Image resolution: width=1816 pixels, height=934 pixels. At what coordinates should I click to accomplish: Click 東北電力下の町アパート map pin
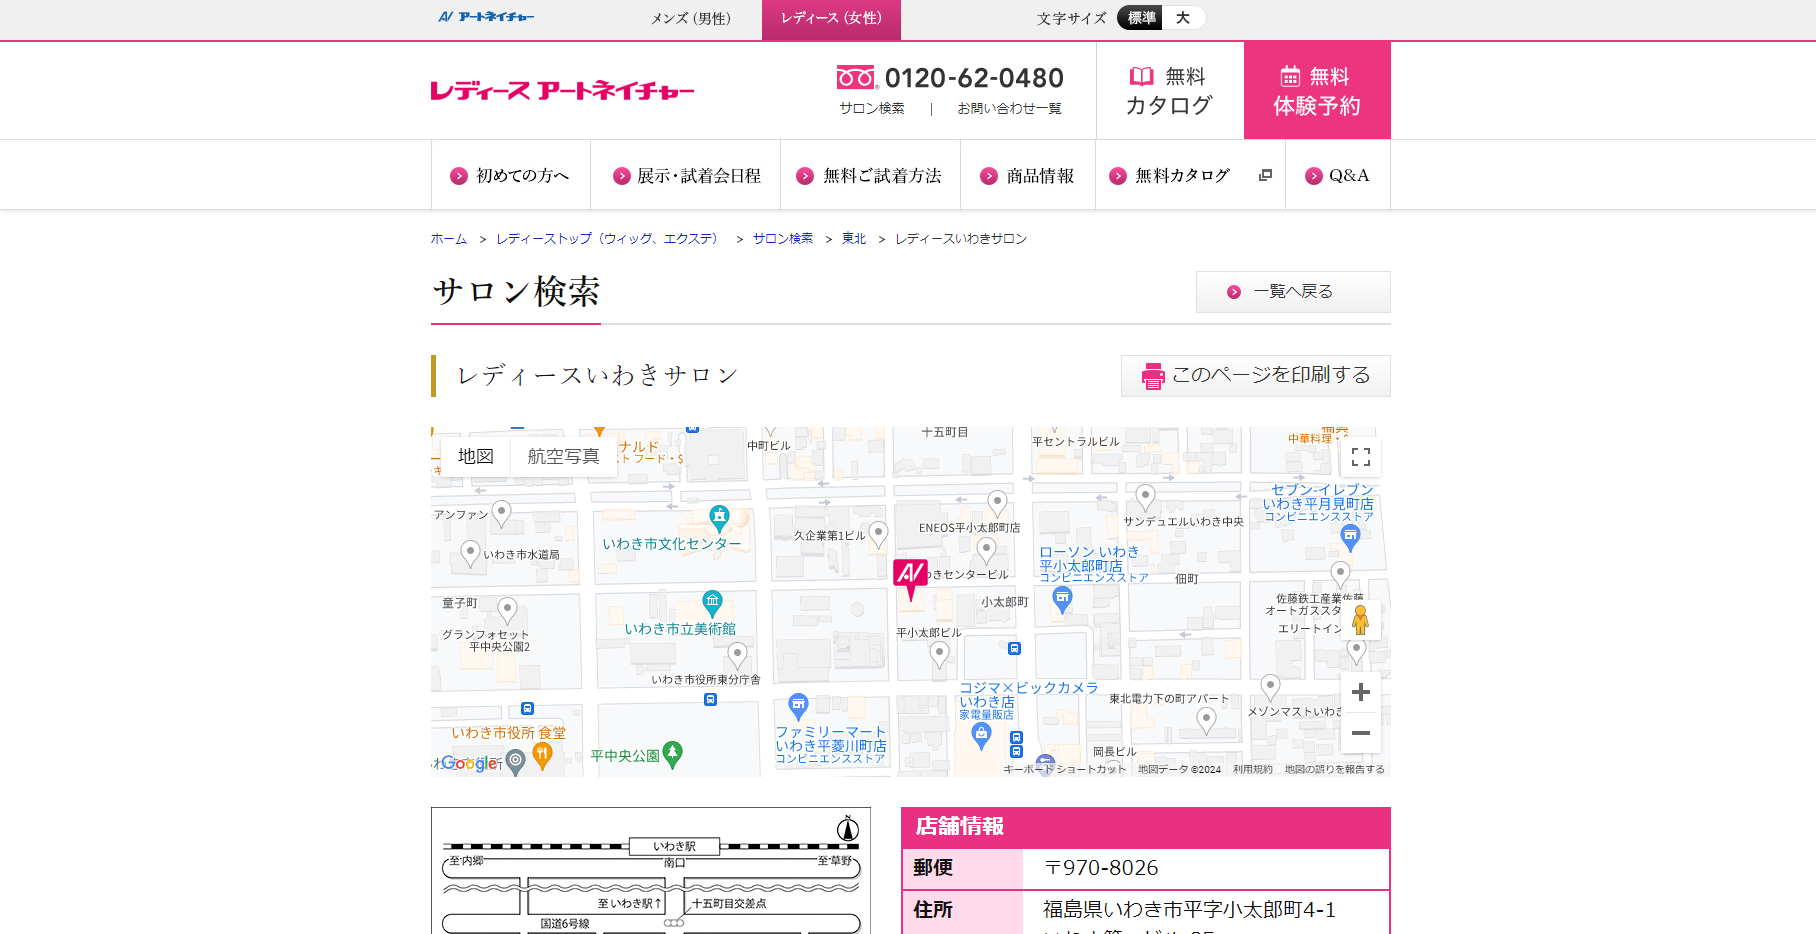(1207, 720)
